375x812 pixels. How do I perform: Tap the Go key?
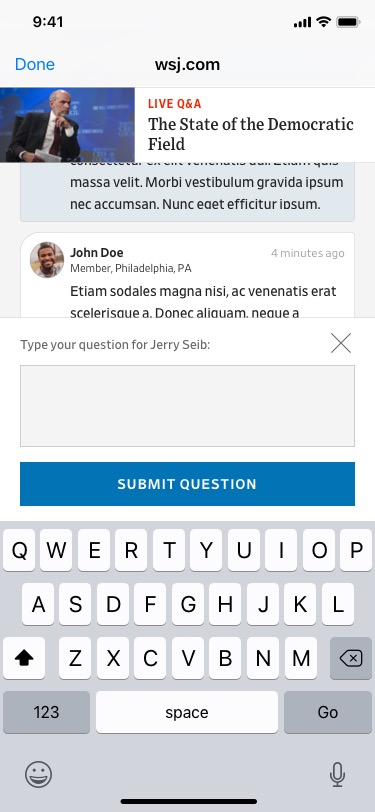[x=328, y=712]
